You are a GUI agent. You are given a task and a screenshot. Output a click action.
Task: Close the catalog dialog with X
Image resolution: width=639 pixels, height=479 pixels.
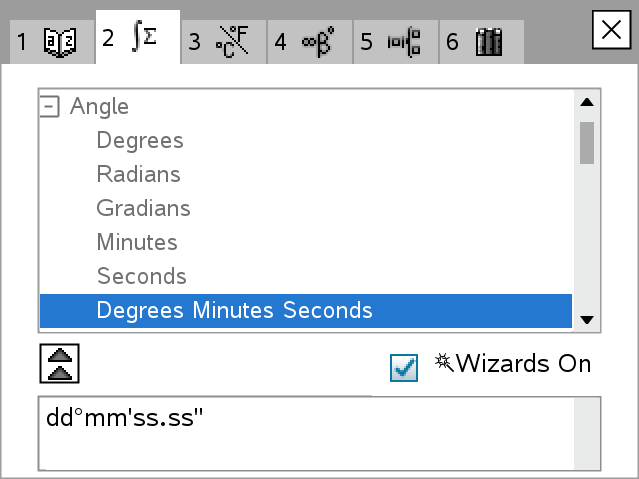tap(610, 31)
